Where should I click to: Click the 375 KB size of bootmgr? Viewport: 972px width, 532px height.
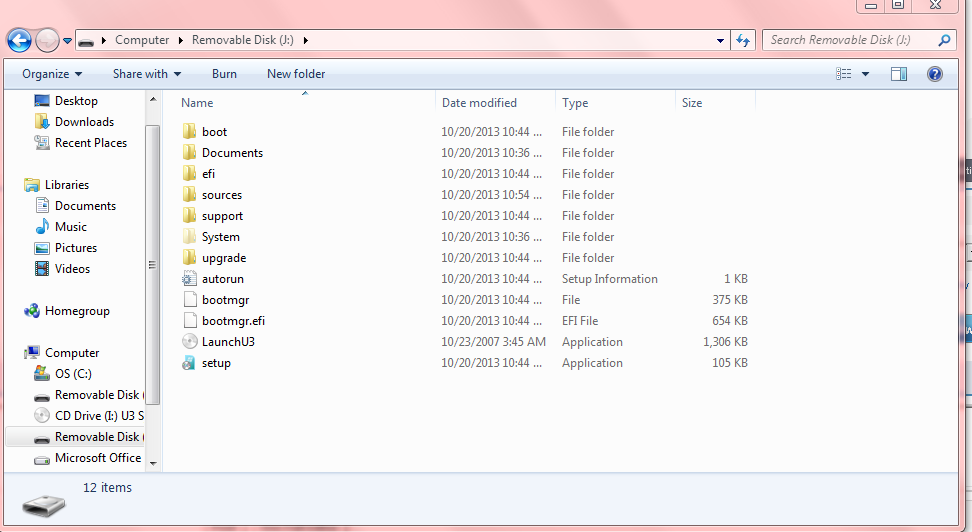(x=730, y=300)
